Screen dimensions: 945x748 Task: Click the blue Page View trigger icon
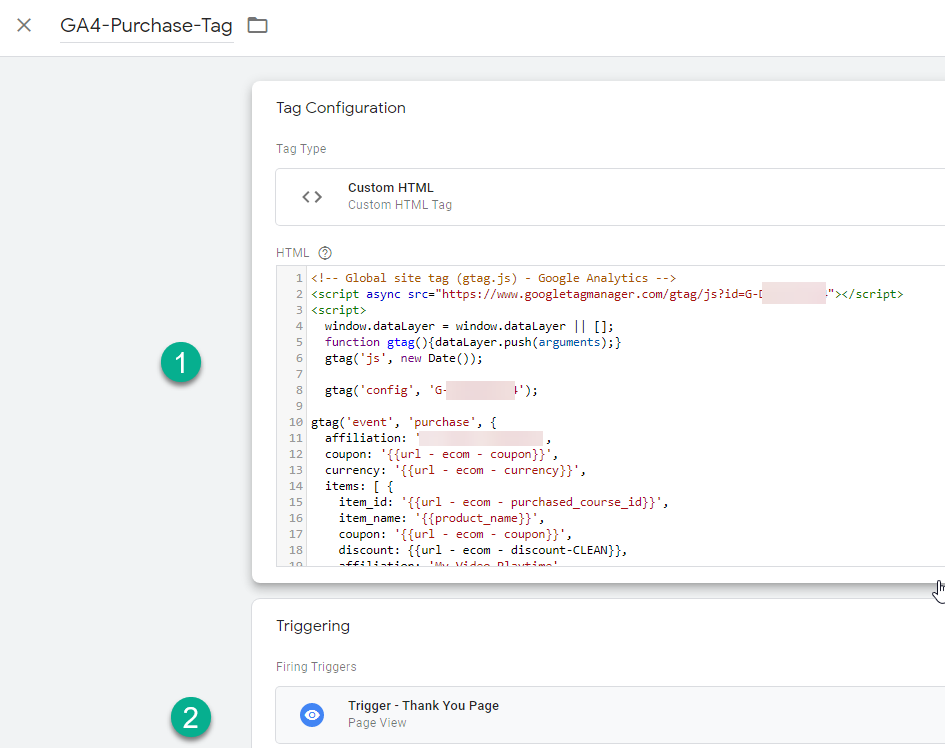[312, 714]
